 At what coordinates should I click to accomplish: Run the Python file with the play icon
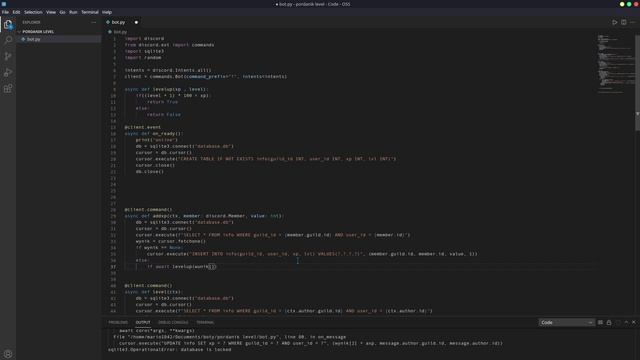pyautogui.click(x=614, y=22)
